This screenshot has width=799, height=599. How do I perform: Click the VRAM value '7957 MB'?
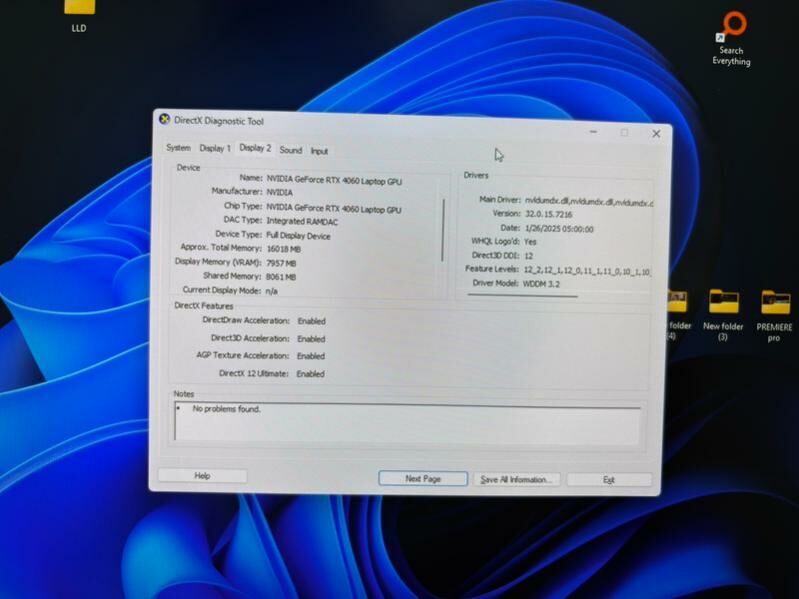pos(281,263)
